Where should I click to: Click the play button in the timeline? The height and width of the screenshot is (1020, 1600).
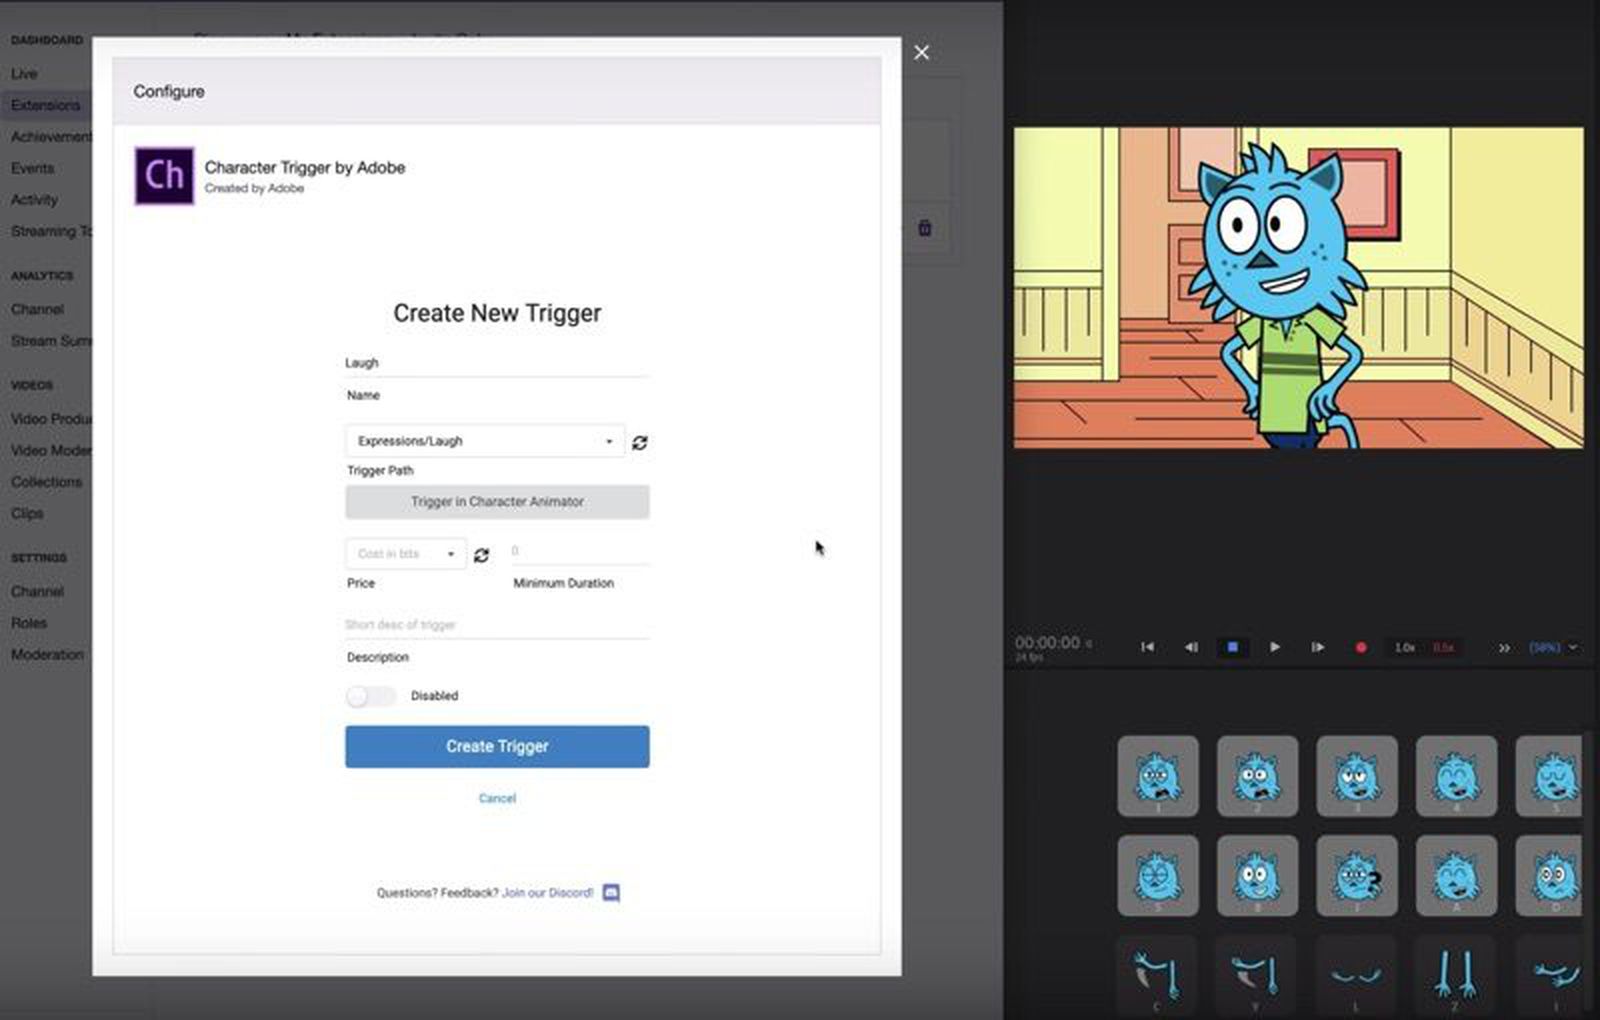tap(1274, 647)
